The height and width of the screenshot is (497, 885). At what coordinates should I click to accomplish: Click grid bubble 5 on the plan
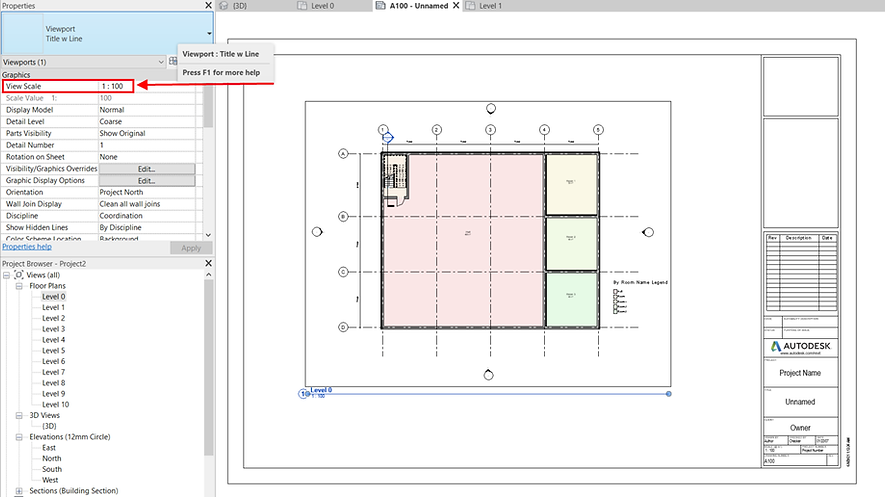(x=598, y=130)
